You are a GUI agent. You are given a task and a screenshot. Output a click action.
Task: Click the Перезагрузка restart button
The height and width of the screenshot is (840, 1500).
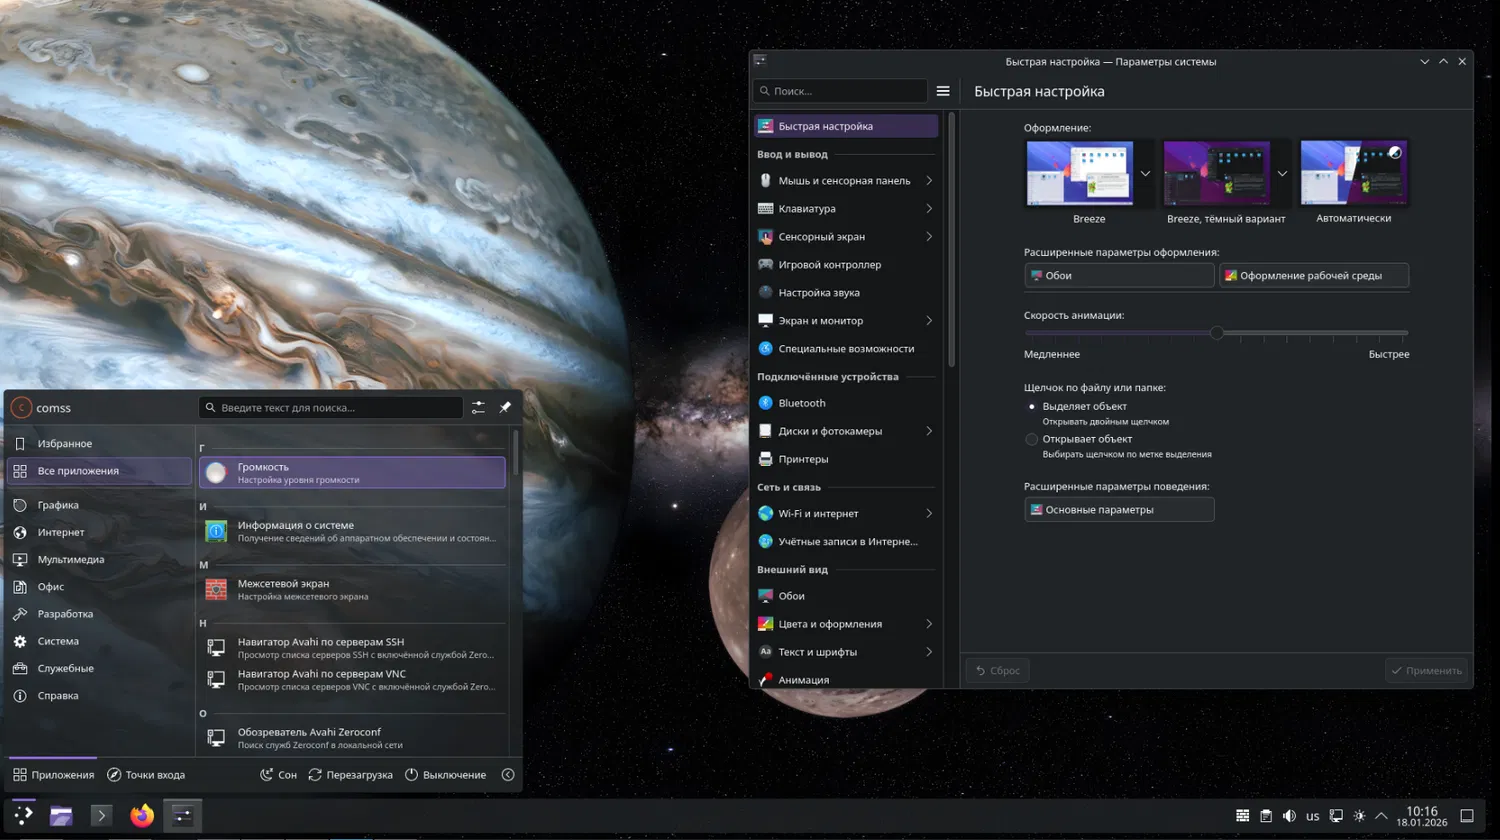350,775
